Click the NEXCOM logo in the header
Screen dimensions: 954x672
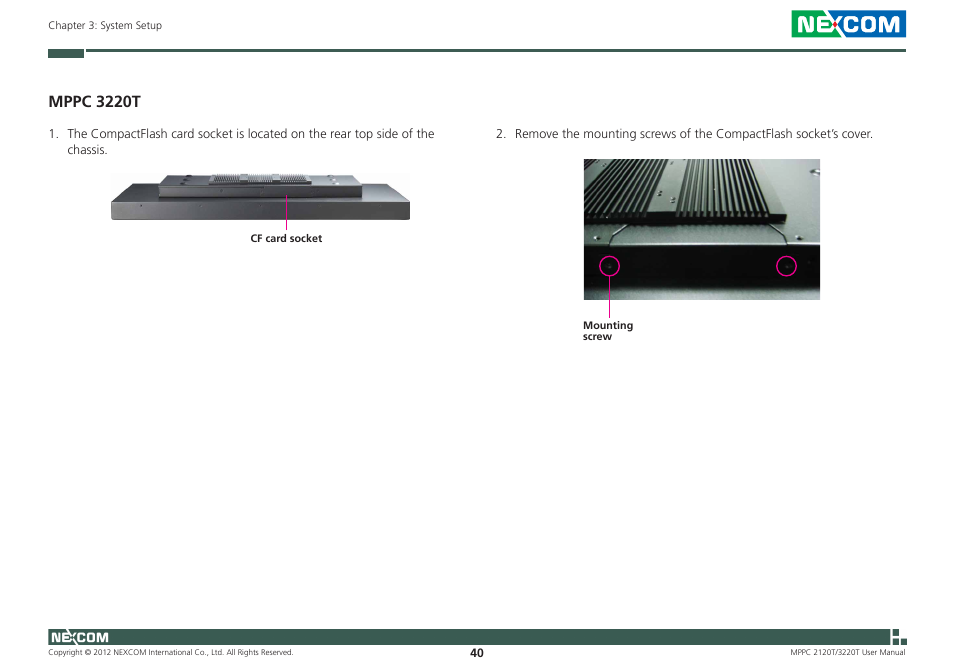click(848, 24)
